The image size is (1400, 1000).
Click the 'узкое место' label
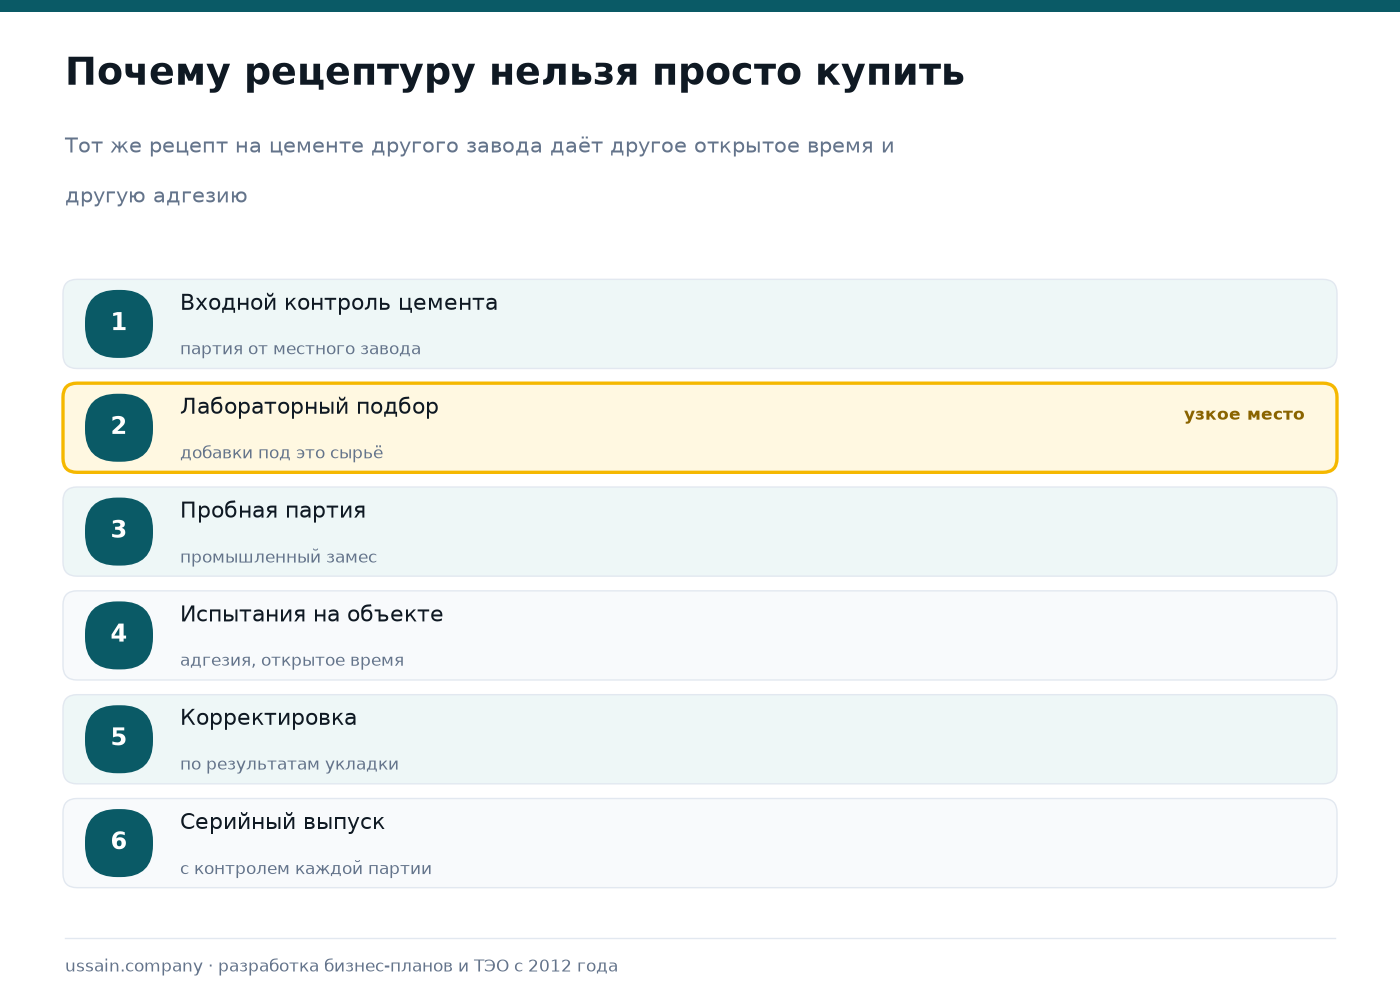tap(1244, 414)
